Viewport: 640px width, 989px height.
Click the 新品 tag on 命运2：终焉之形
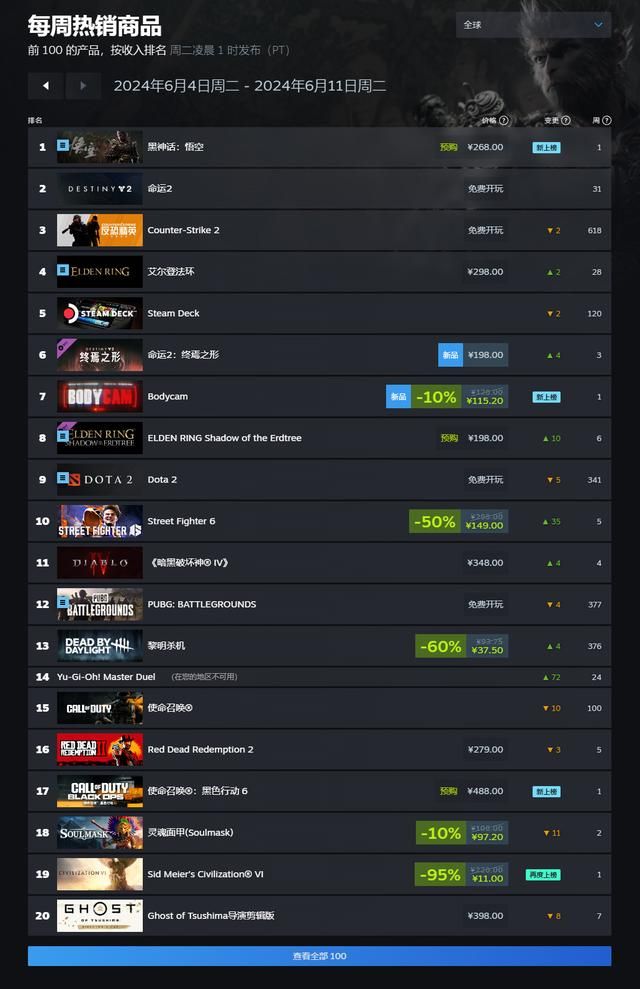point(450,355)
